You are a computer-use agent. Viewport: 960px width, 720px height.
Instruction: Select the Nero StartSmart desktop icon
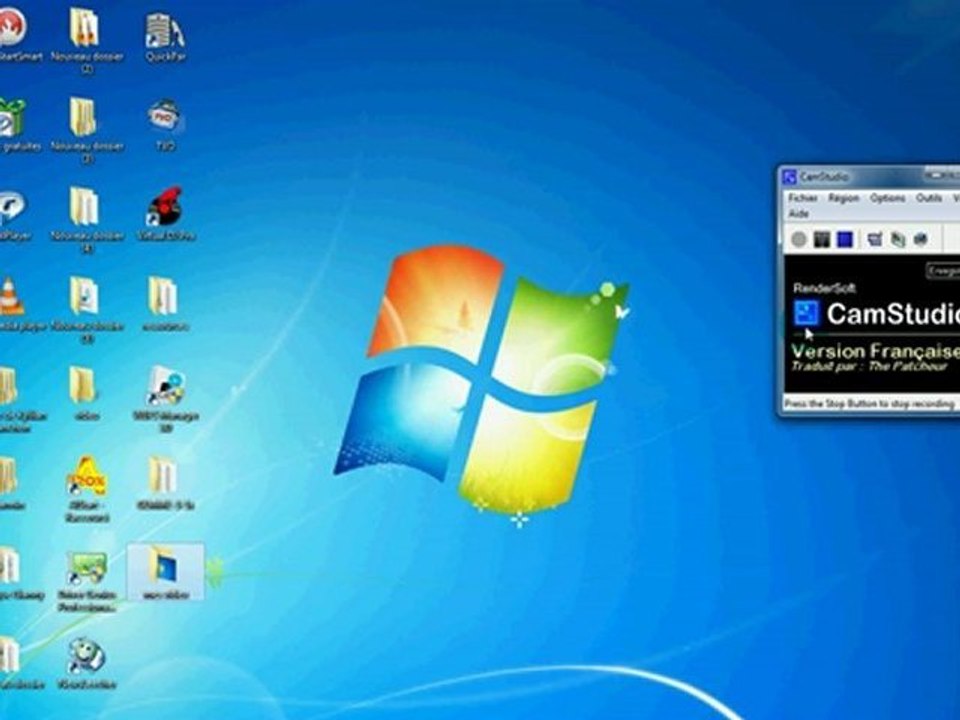12,37
